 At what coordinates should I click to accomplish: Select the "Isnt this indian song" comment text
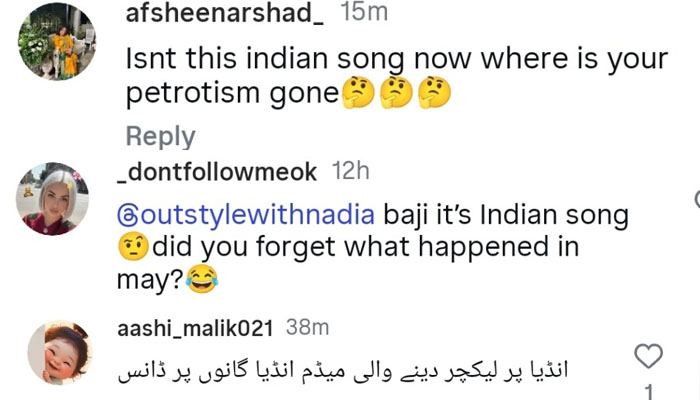click(395, 59)
